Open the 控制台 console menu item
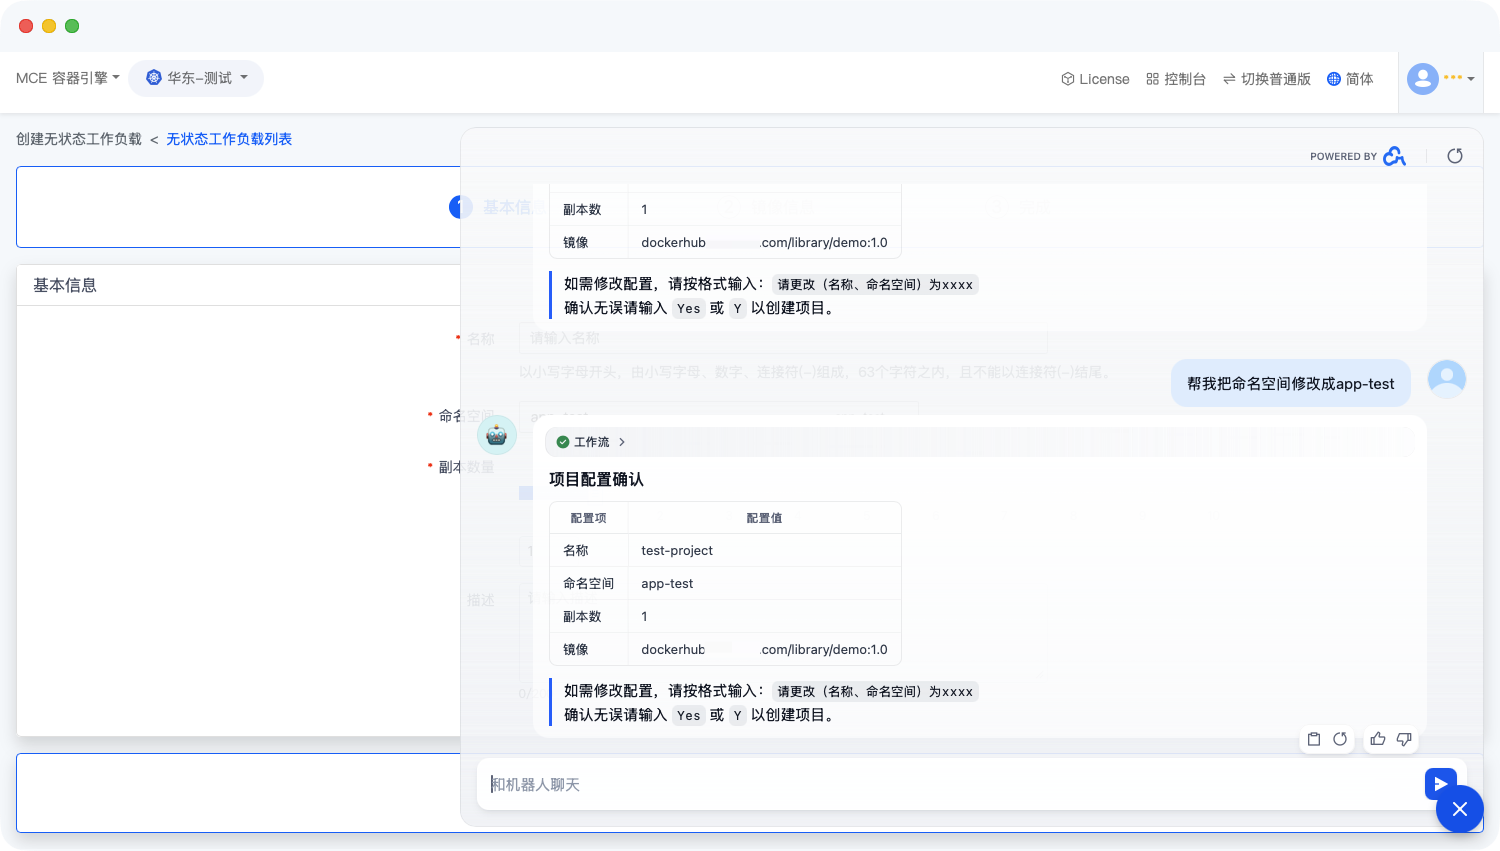The height and width of the screenshot is (851, 1500). (x=1176, y=79)
